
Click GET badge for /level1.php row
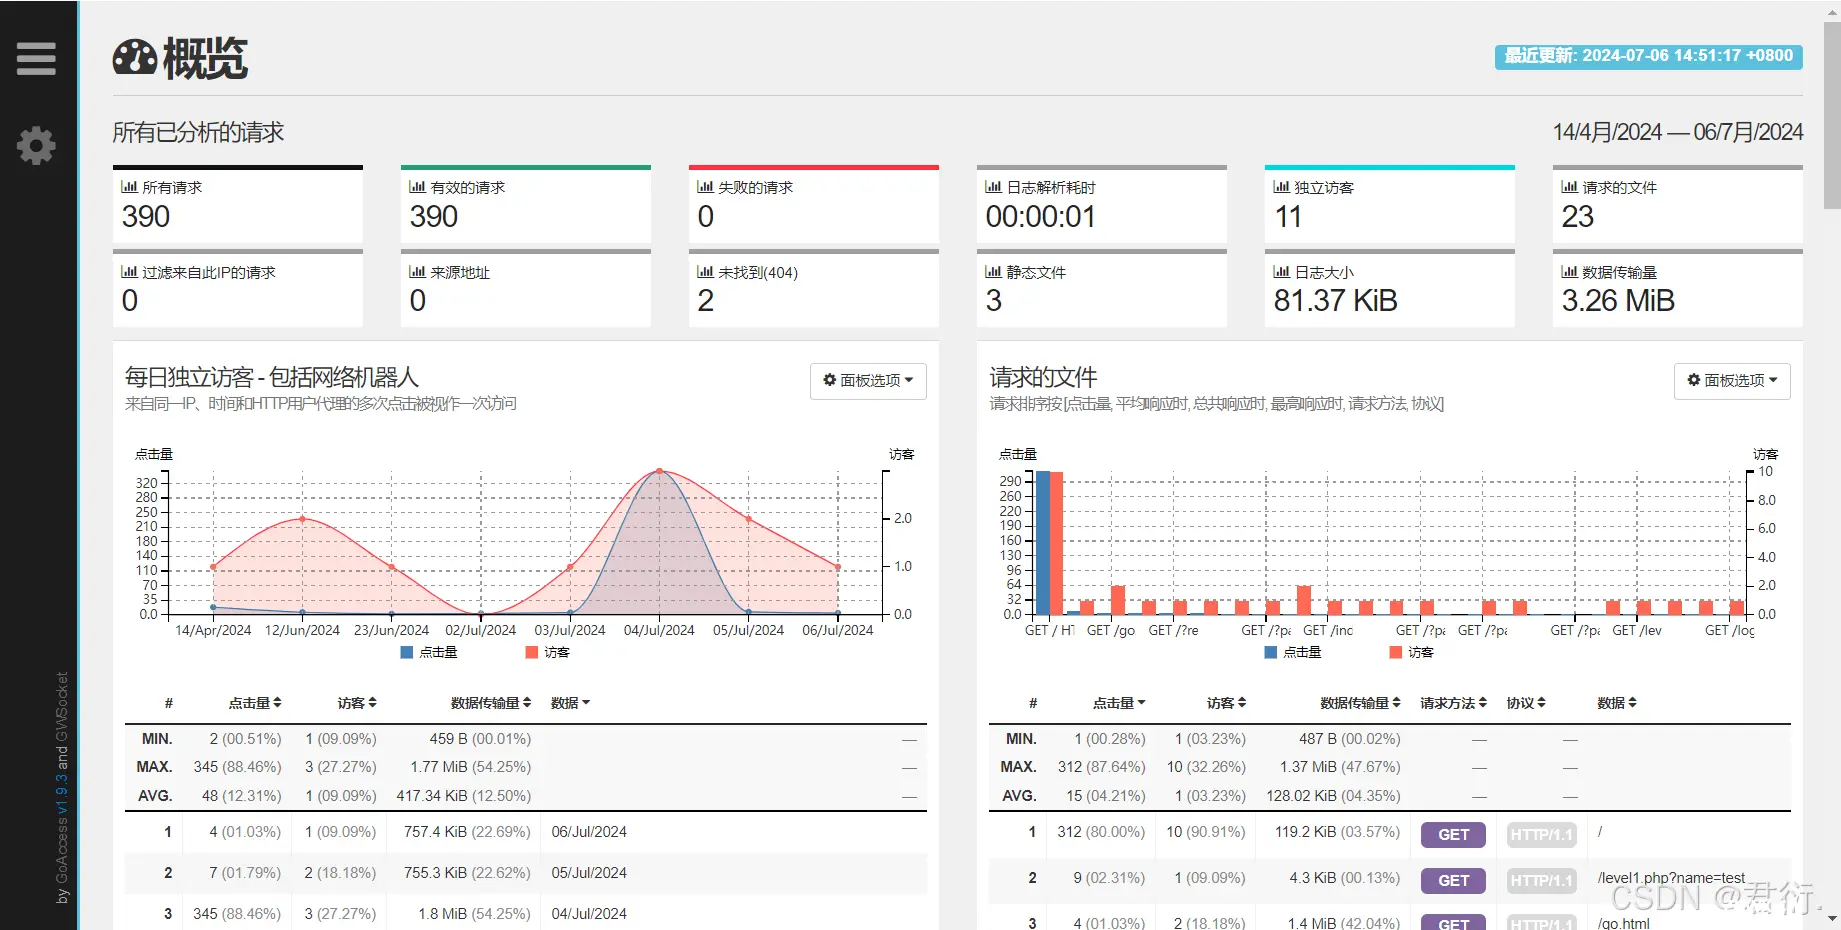point(1453,881)
